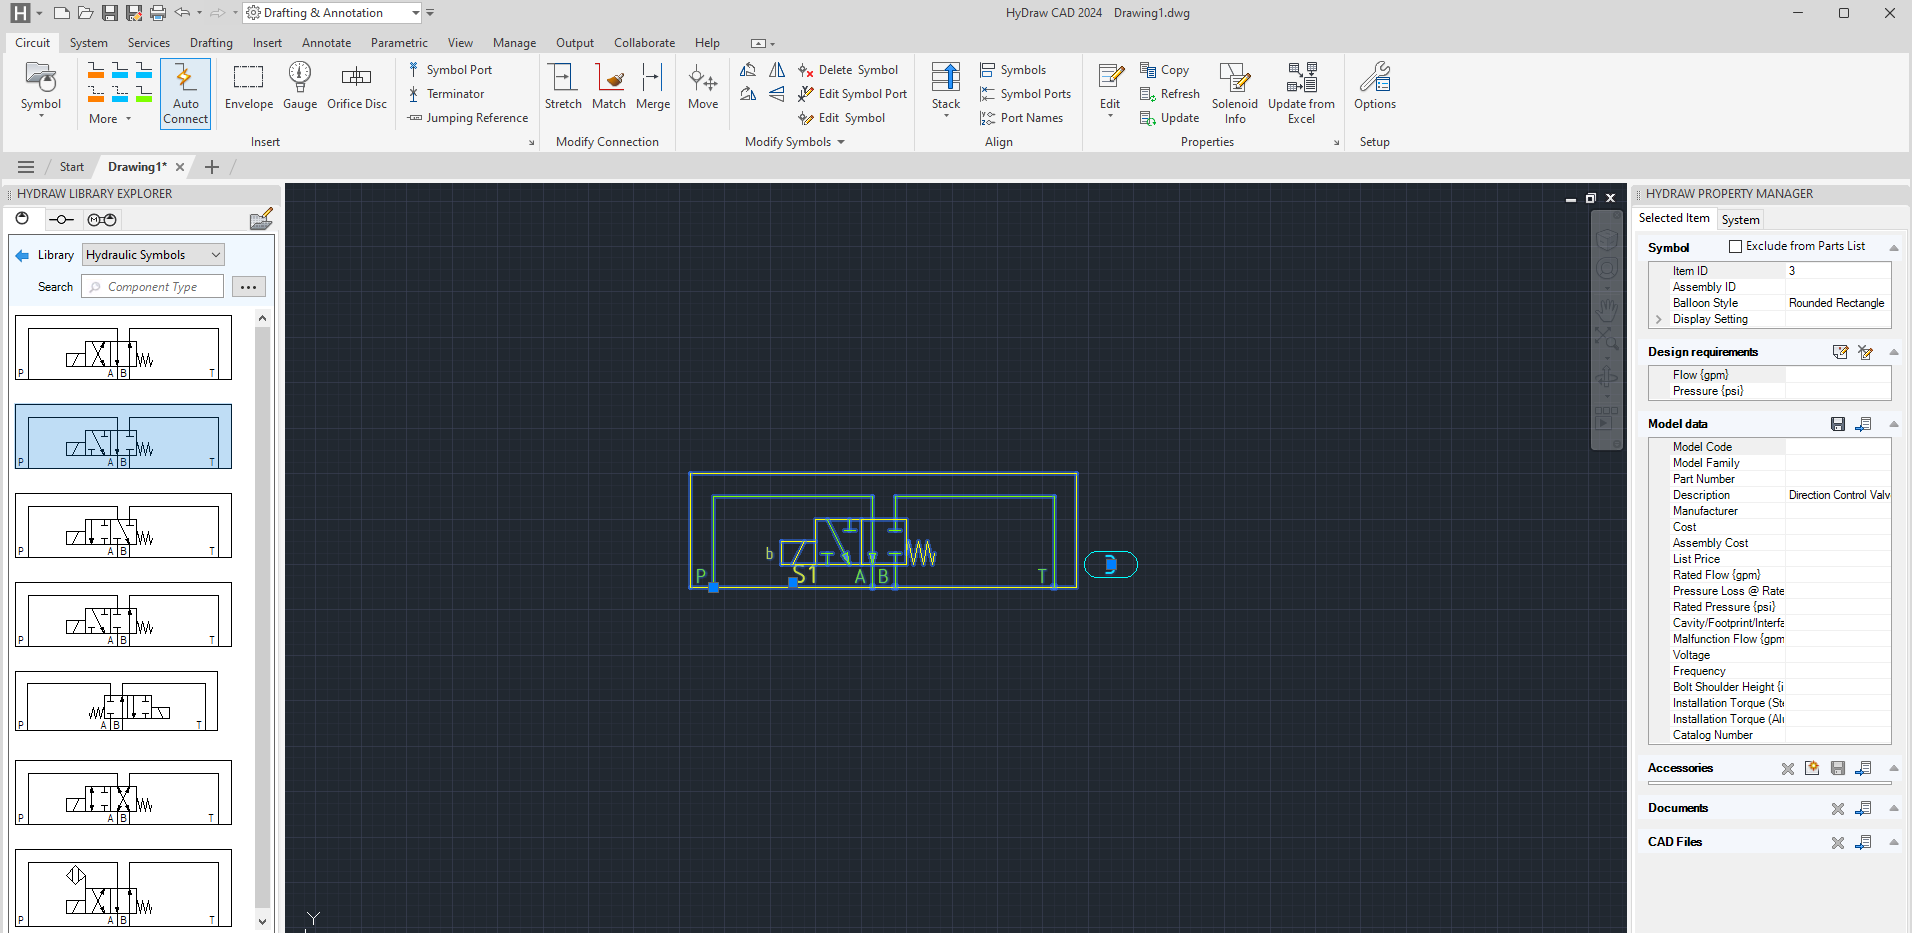Click the Match connection tool
Viewport: 1912px width, 933px height.
pos(609,87)
